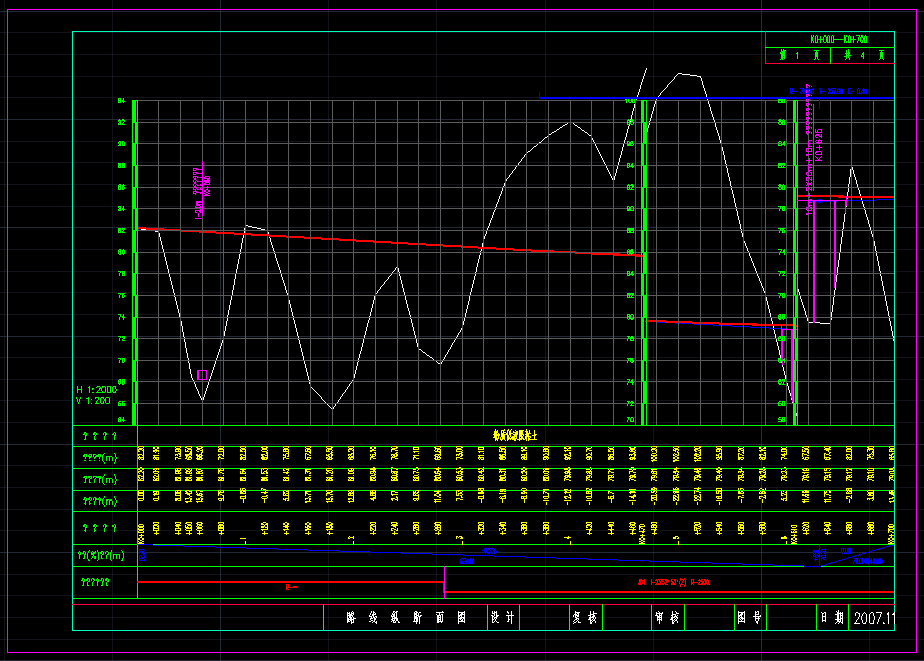Select the H 1:2000 horizontal scale label
The height and width of the screenshot is (661, 924).
[x=97, y=389]
